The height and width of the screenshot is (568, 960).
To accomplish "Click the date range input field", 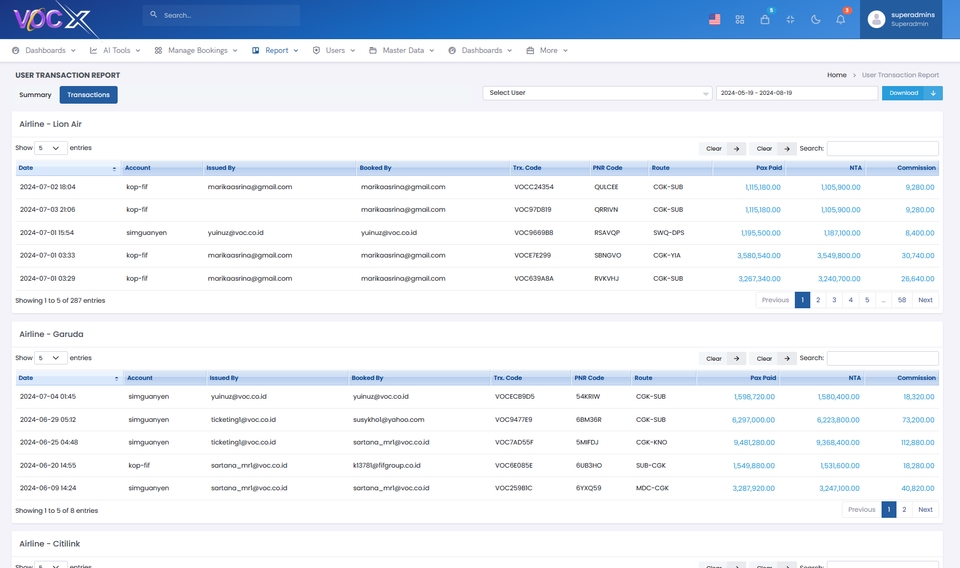I will (796, 93).
